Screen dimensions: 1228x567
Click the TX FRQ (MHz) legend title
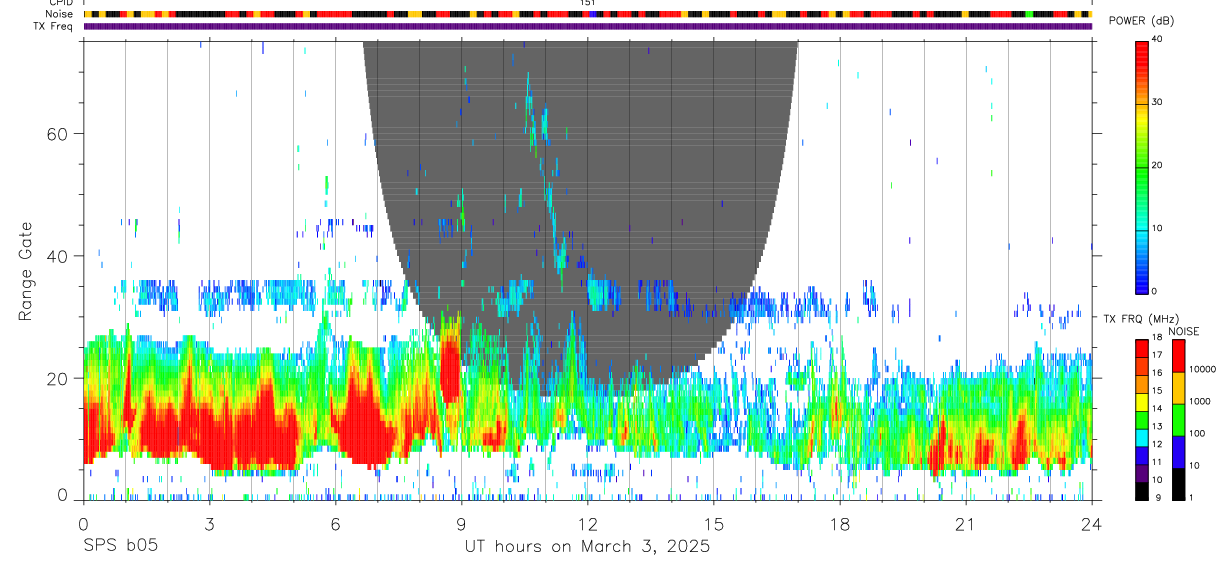point(1141,318)
